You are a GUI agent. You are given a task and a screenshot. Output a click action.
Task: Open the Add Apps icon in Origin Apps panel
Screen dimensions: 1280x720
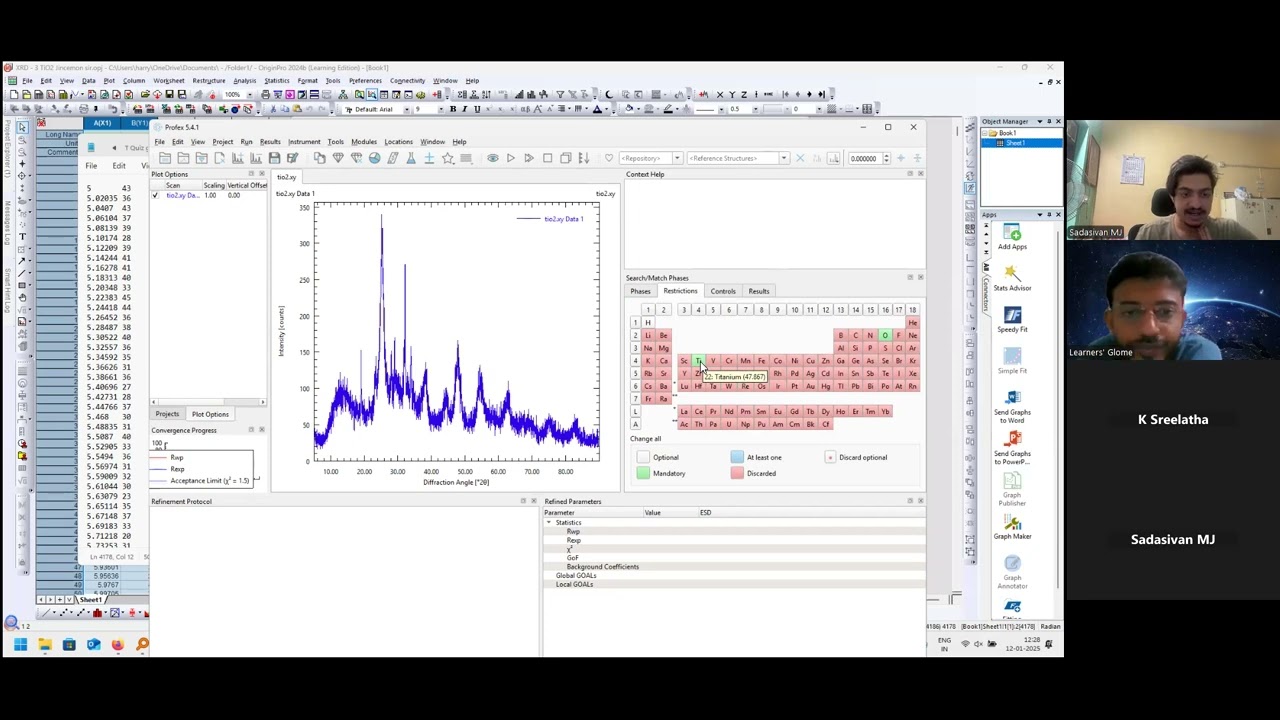point(1012,237)
